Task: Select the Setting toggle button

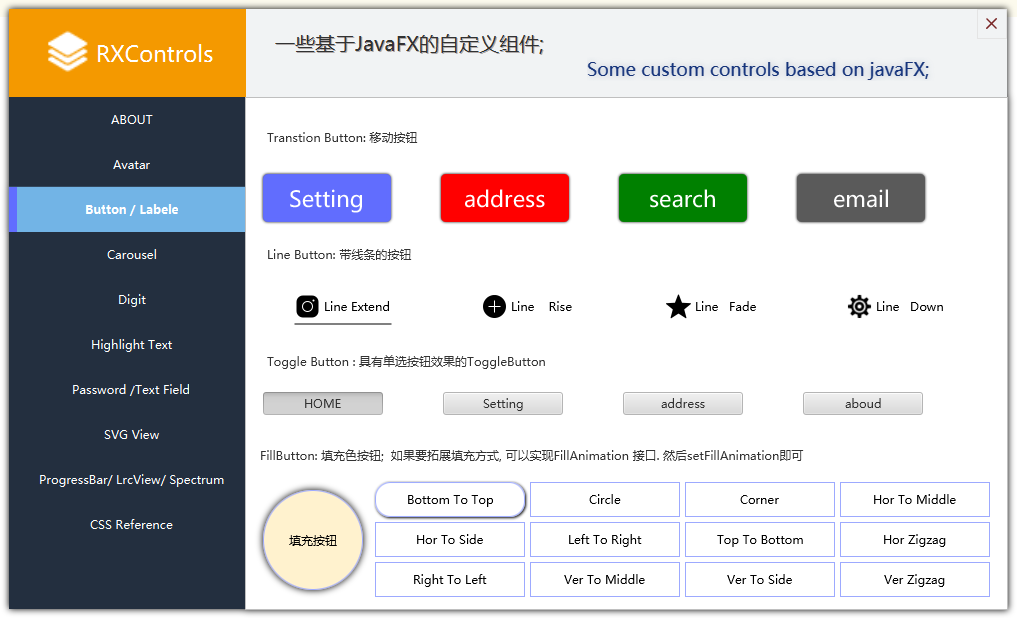Action: tap(502, 404)
